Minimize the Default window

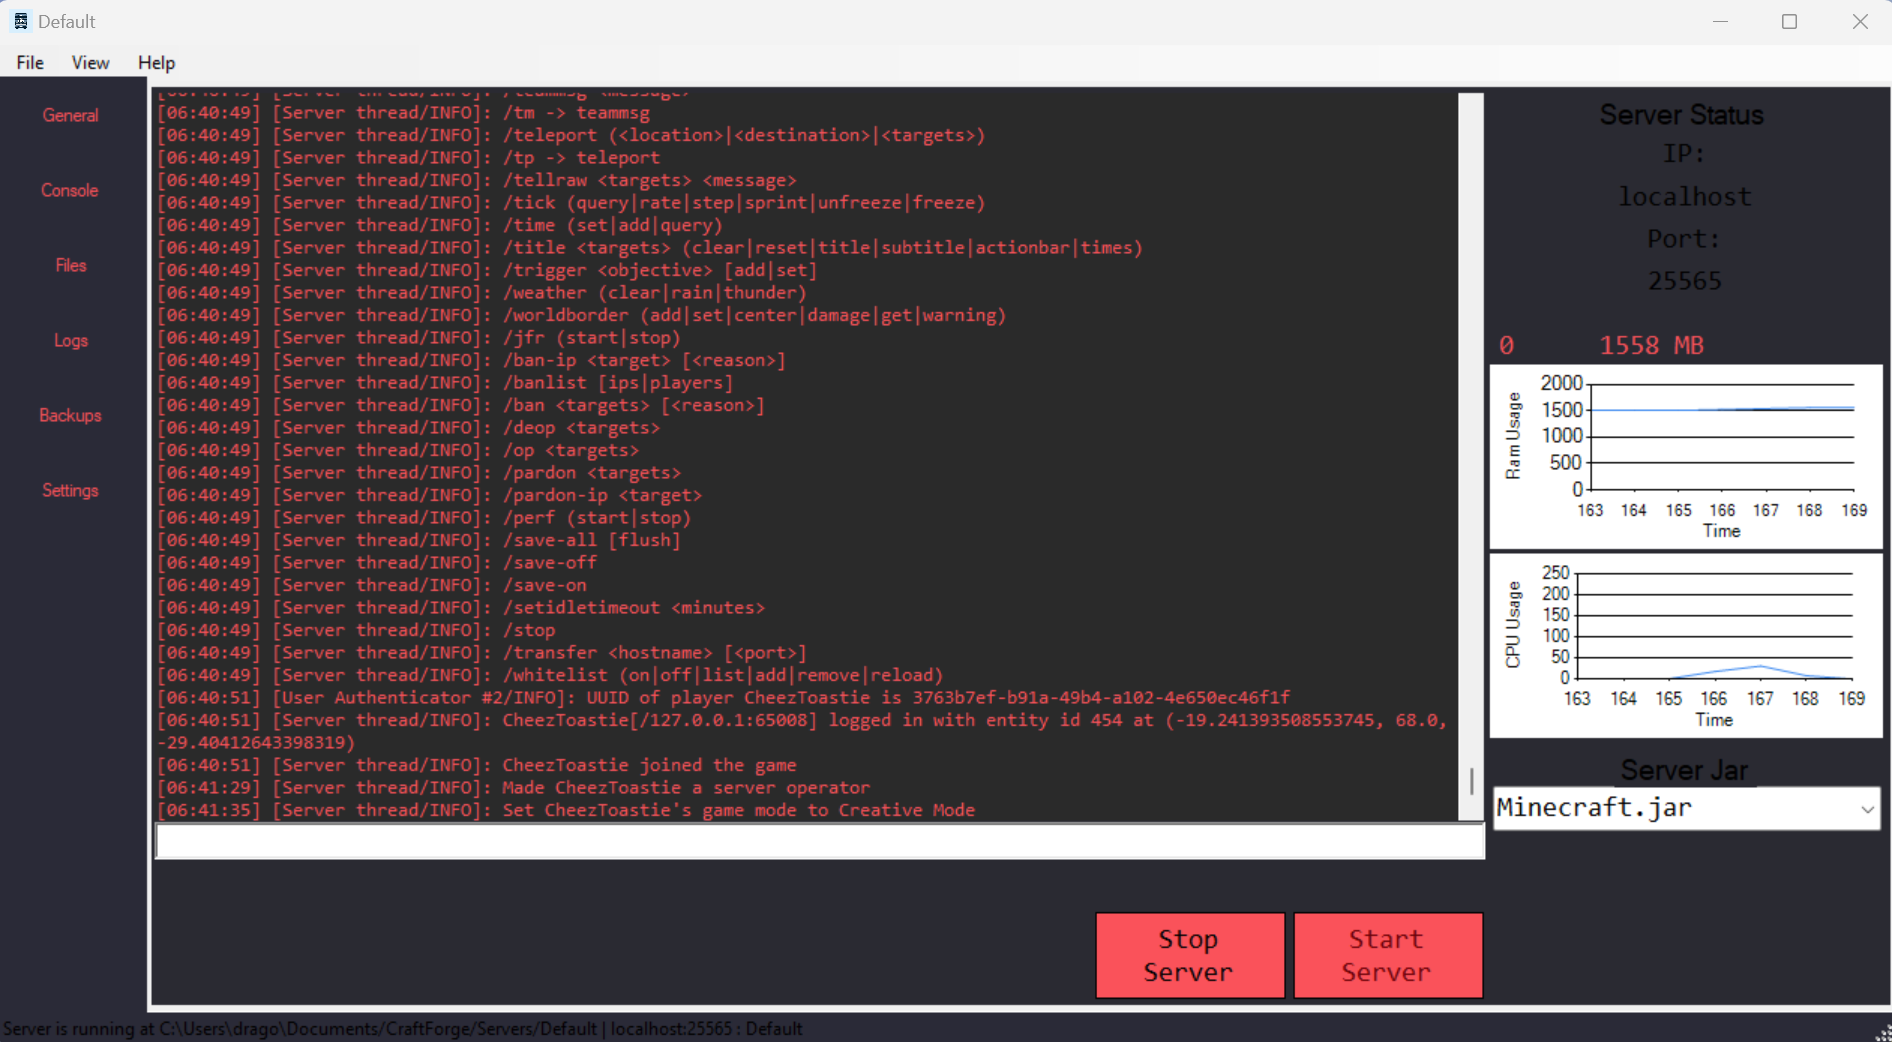pos(1720,21)
